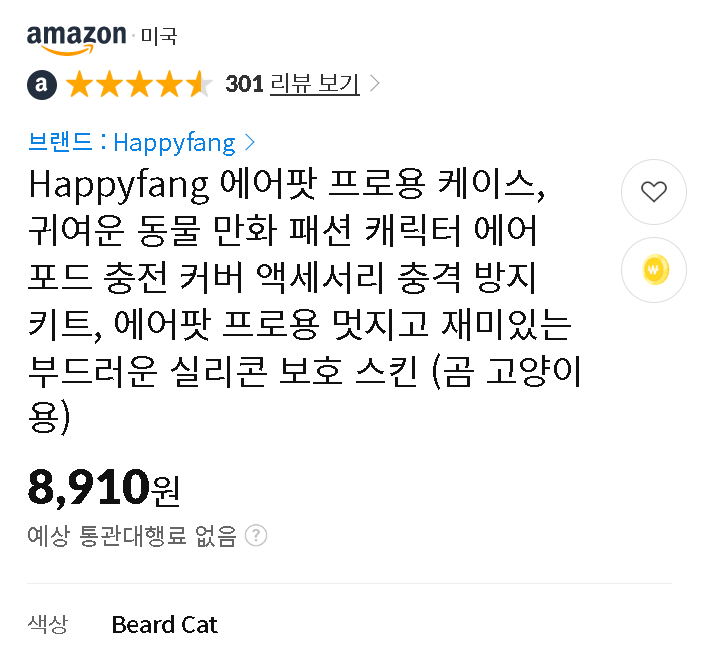Open the 브랜드 : Happyfang link

pyautogui.click(x=132, y=143)
